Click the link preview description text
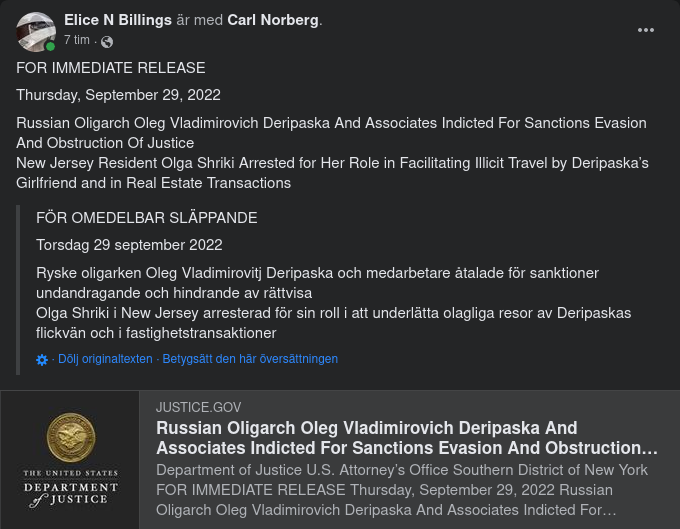This screenshot has width=680, height=529. (402, 490)
